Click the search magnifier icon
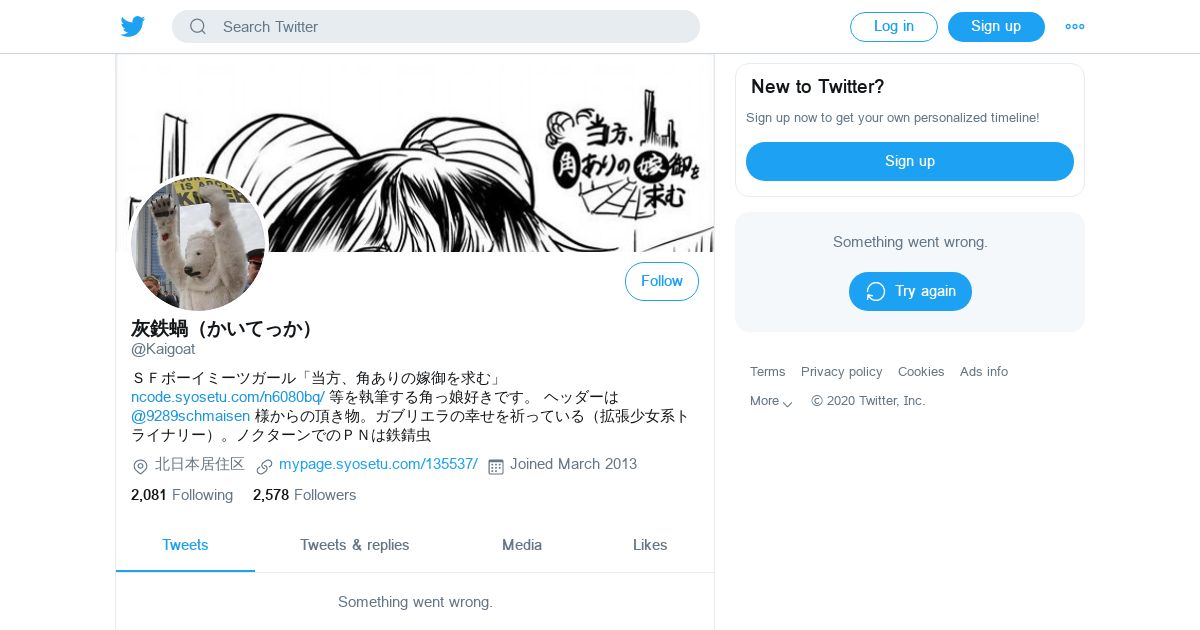Viewport: 1200px width, 630px height. click(x=198, y=27)
